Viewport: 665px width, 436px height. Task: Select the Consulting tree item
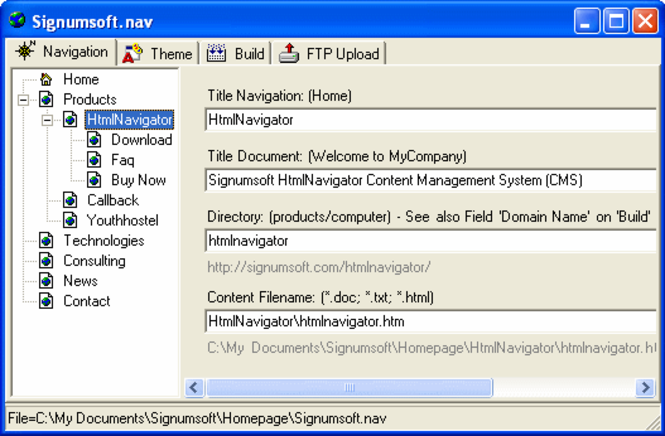point(94,260)
